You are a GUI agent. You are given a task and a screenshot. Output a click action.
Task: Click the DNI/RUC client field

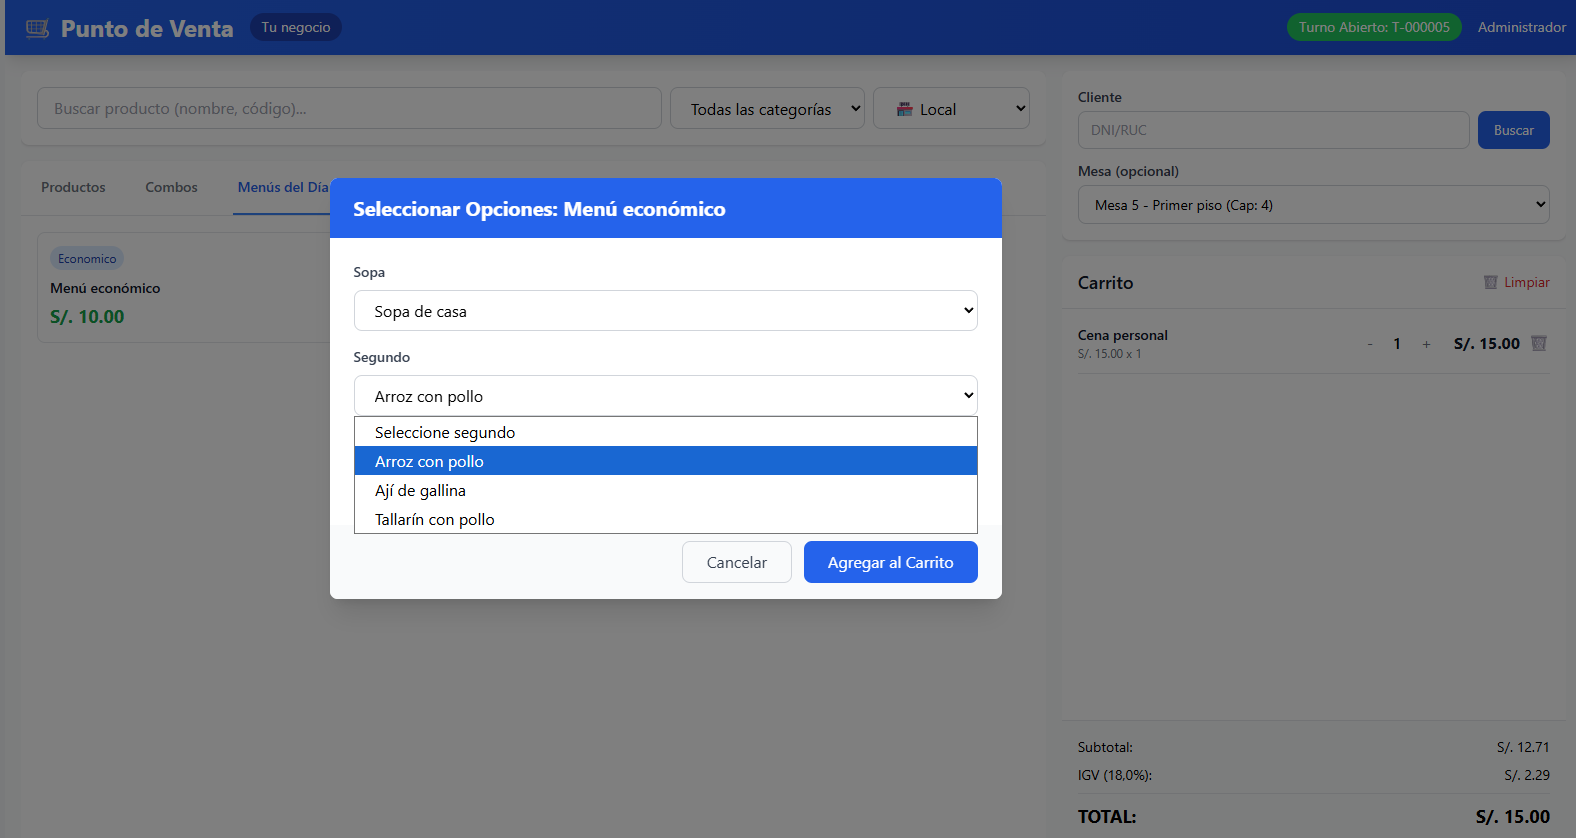1274,130
